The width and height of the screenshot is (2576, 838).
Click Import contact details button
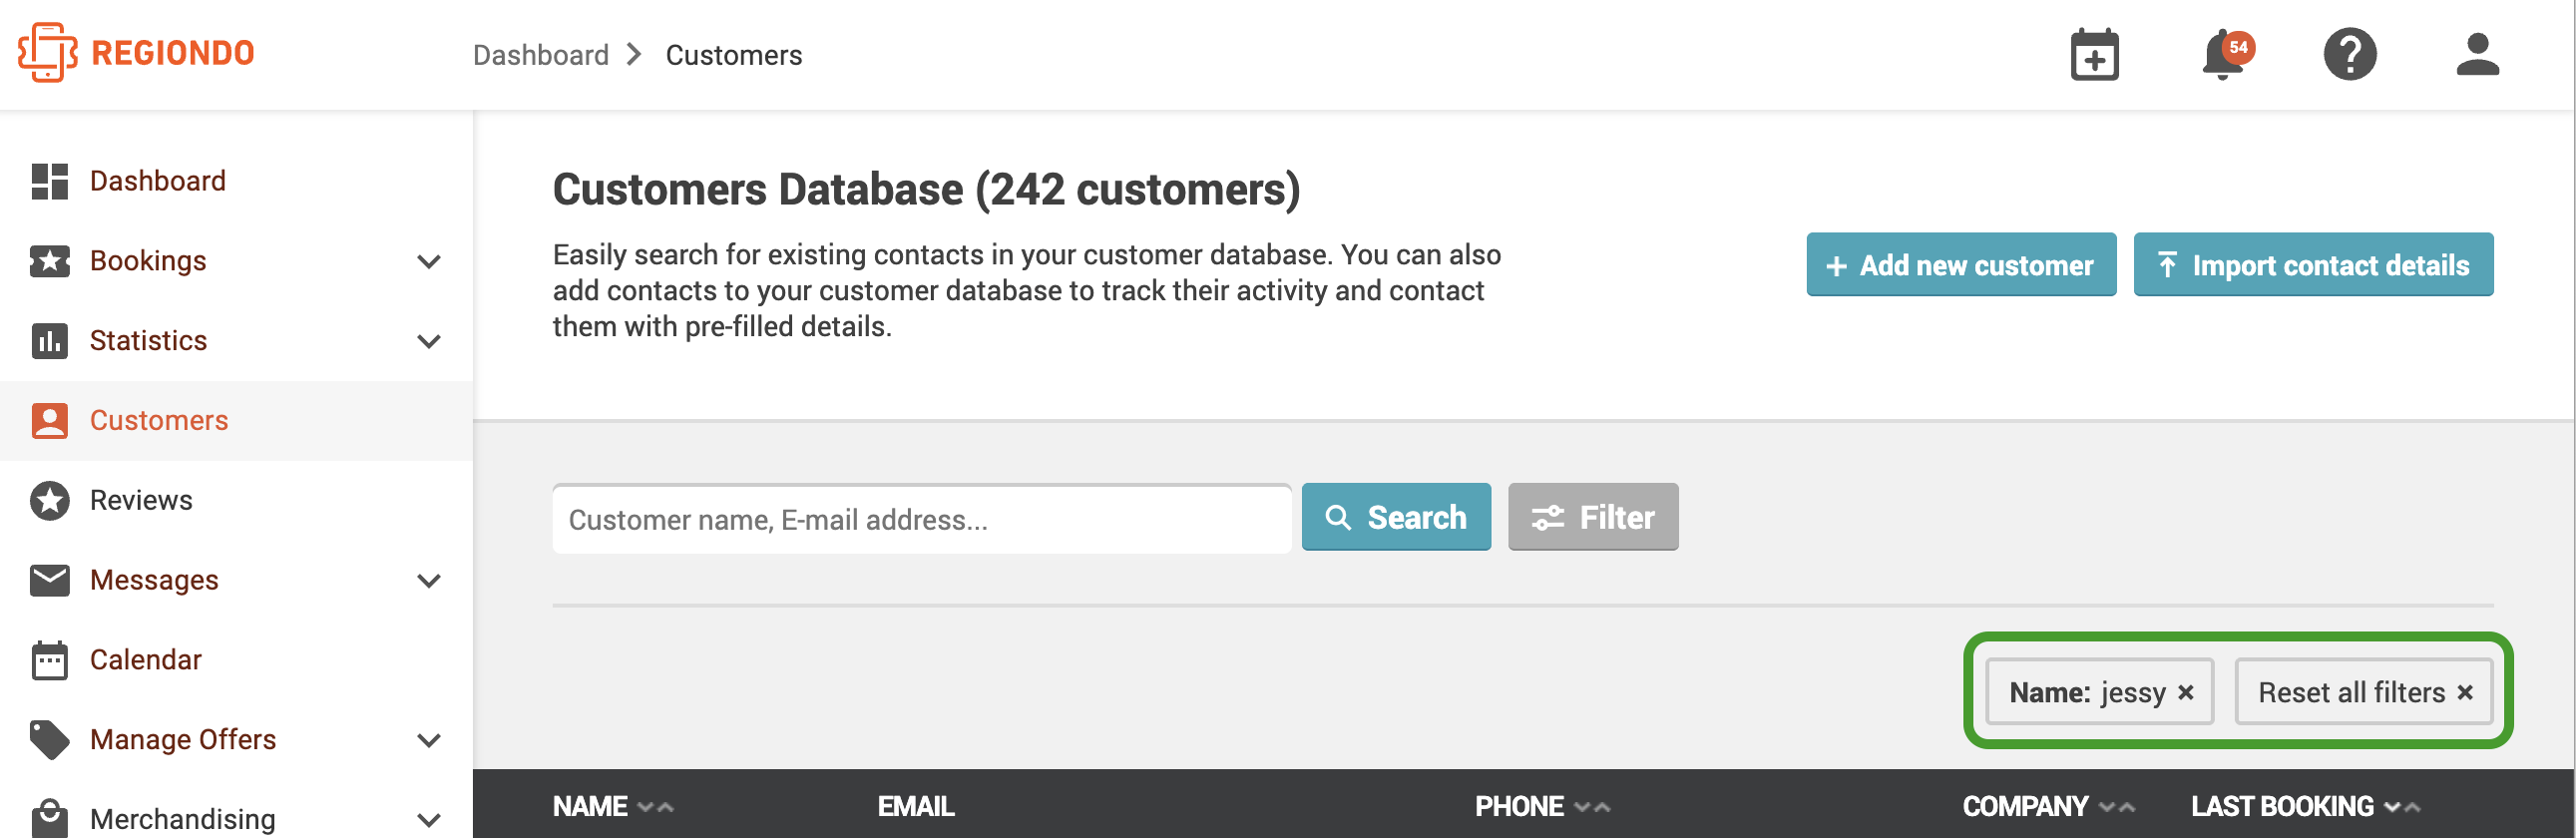pyautogui.click(x=2313, y=265)
